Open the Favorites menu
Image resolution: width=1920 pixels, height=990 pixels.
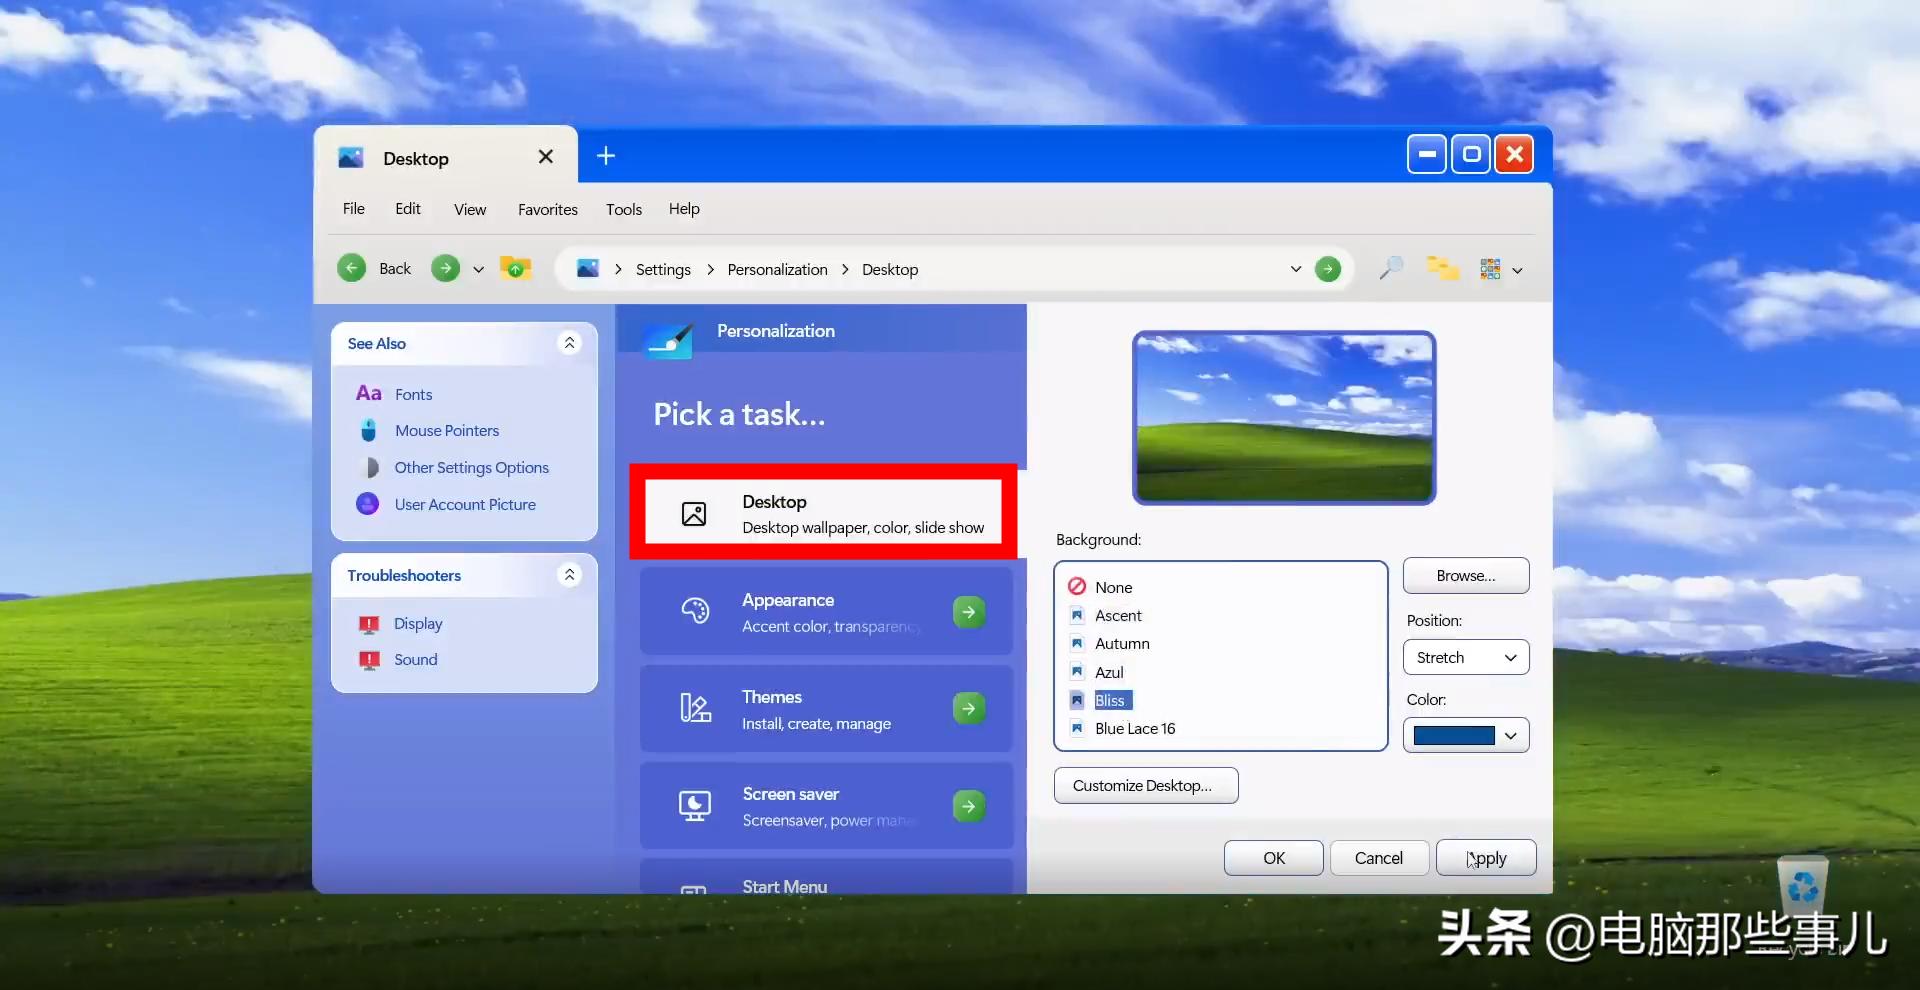[547, 209]
